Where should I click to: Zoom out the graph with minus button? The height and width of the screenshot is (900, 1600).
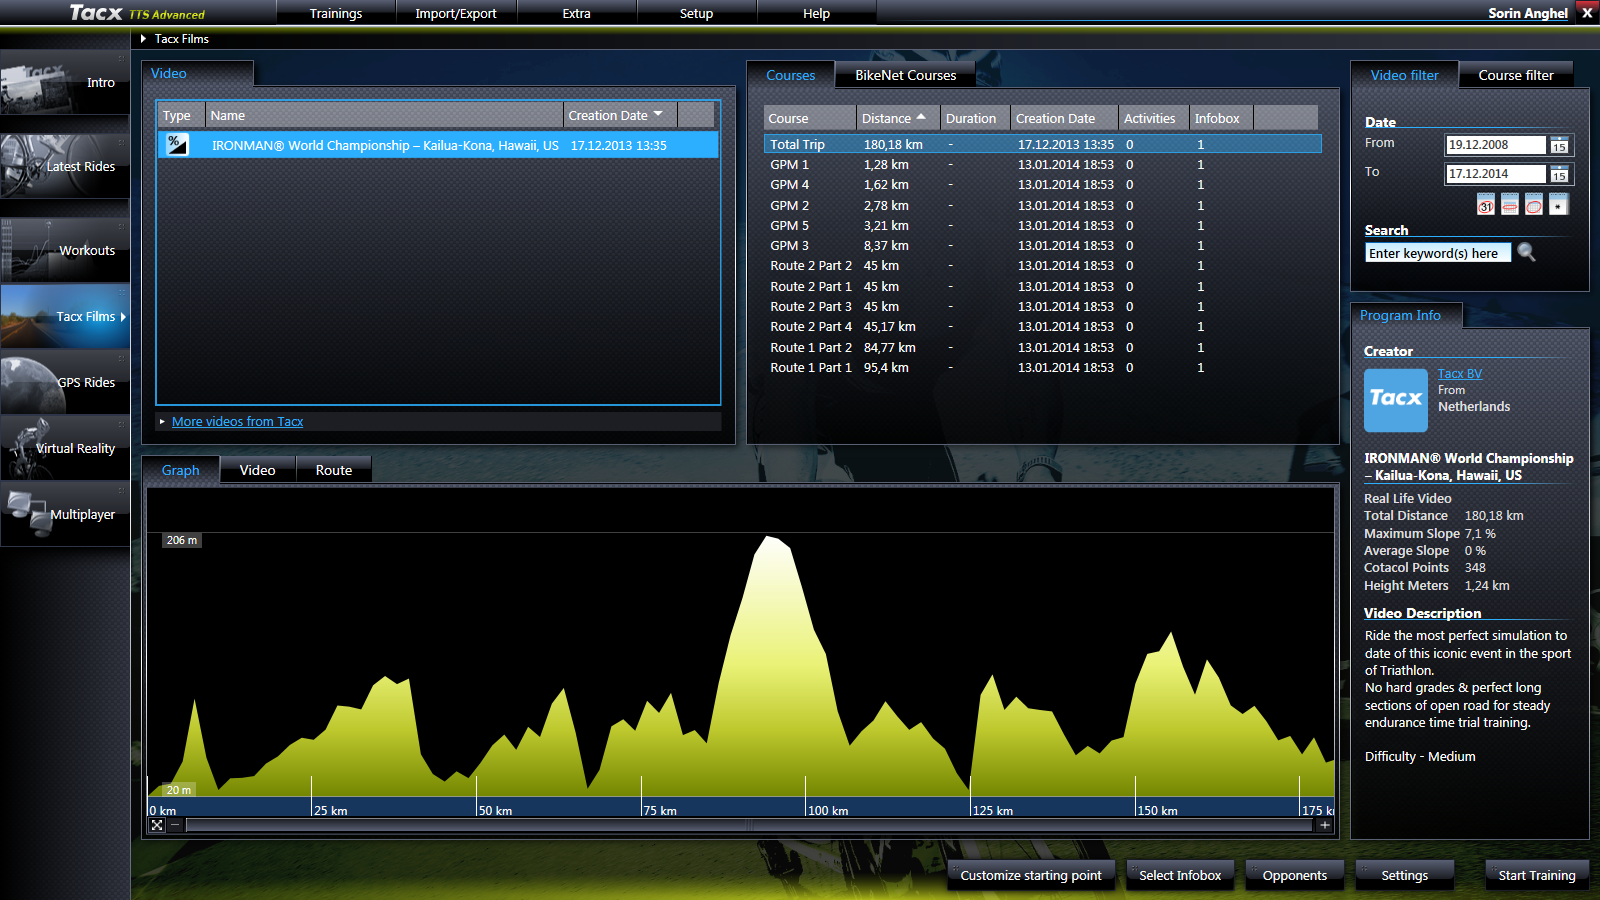pos(175,825)
